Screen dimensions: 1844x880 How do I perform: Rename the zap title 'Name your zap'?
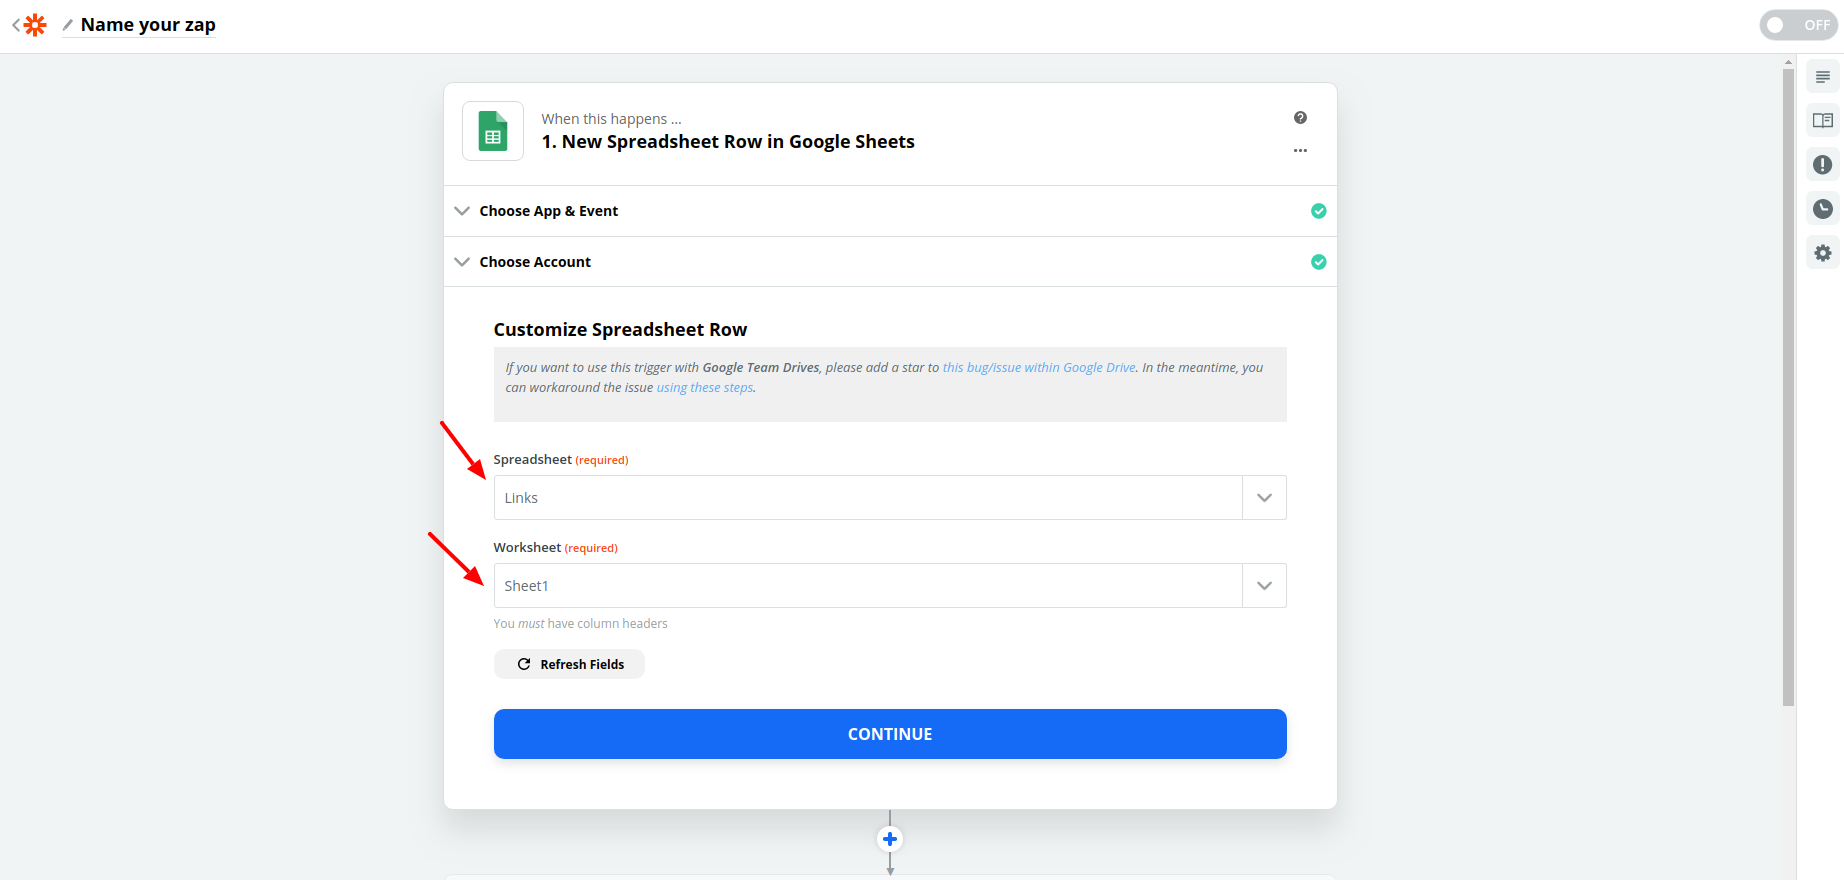coord(148,25)
